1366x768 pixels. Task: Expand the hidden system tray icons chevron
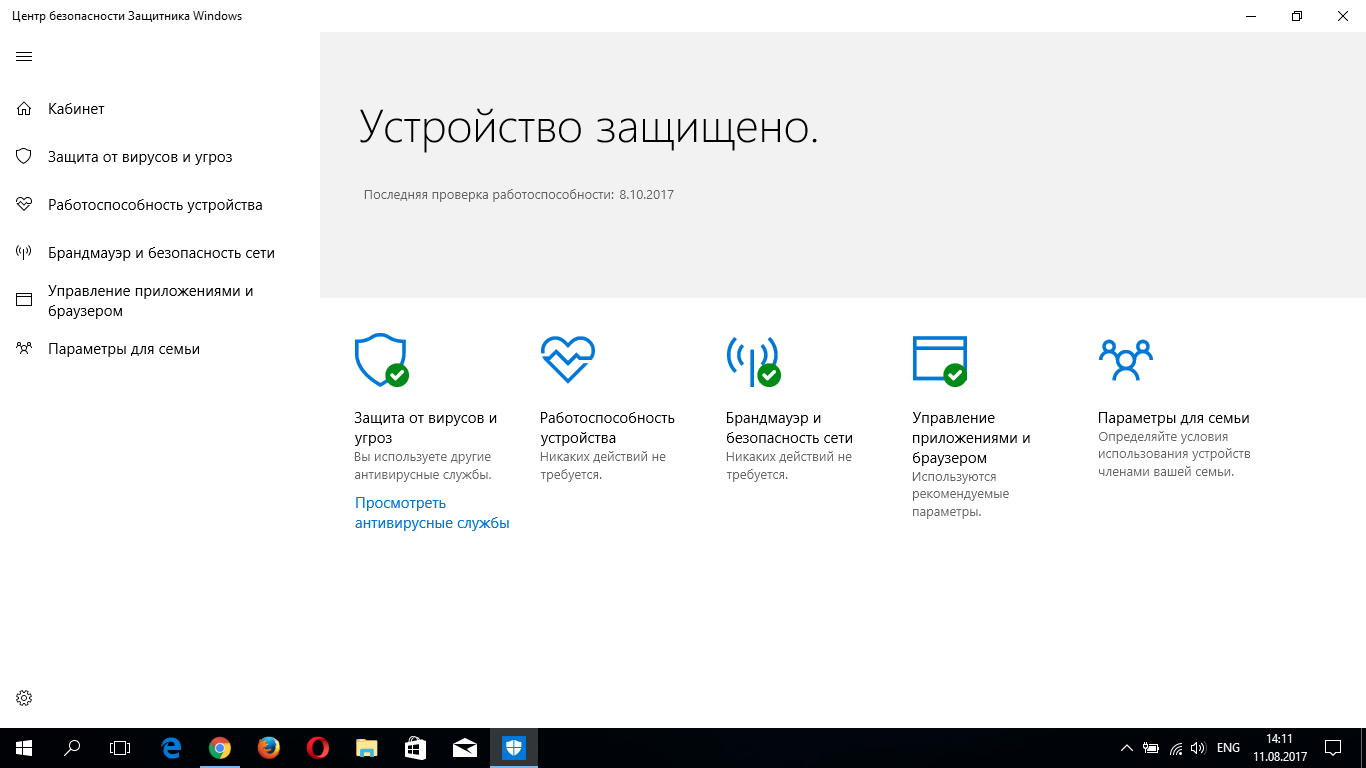[x=1126, y=748]
